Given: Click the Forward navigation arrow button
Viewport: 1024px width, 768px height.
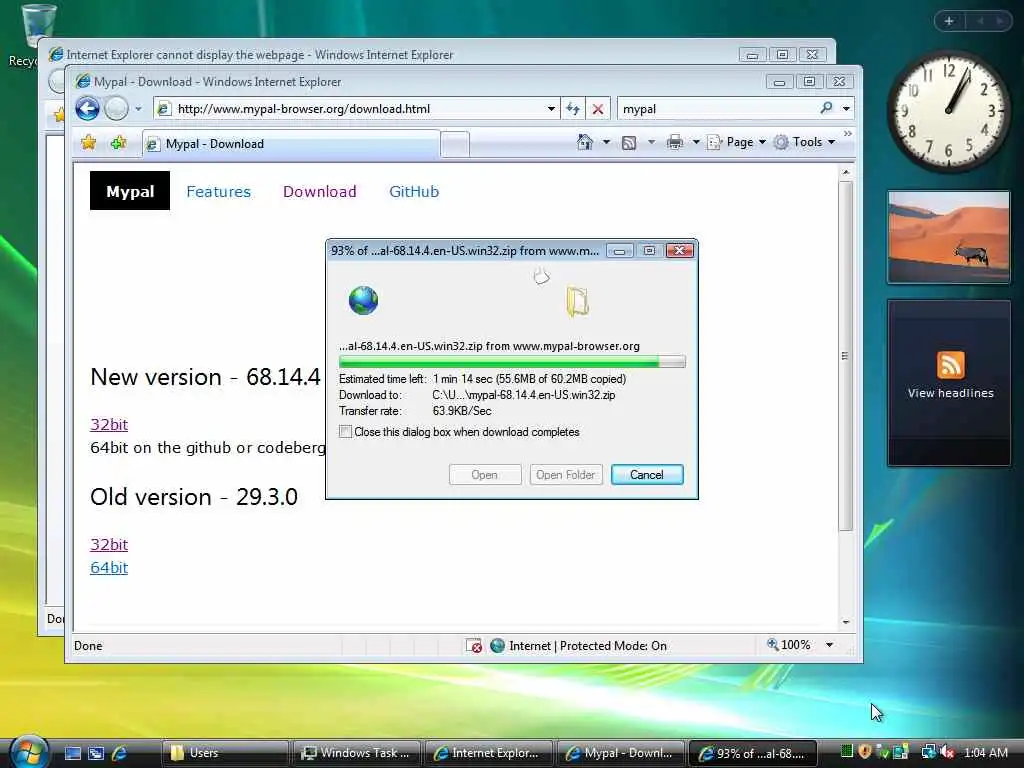Looking at the screenshot, I should pyautogui.click(x=116, y=108).
